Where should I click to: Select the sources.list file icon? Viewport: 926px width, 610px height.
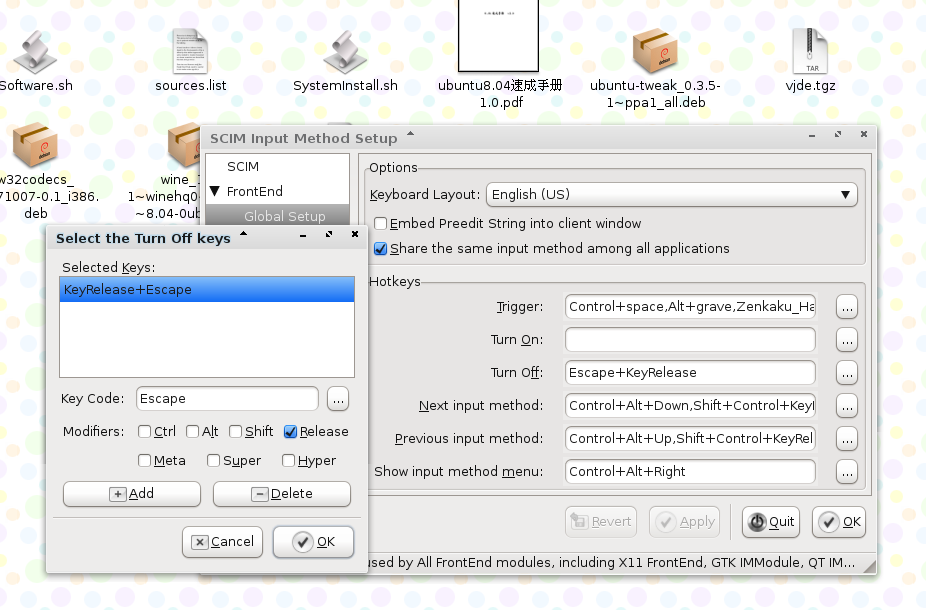(190, 51)
